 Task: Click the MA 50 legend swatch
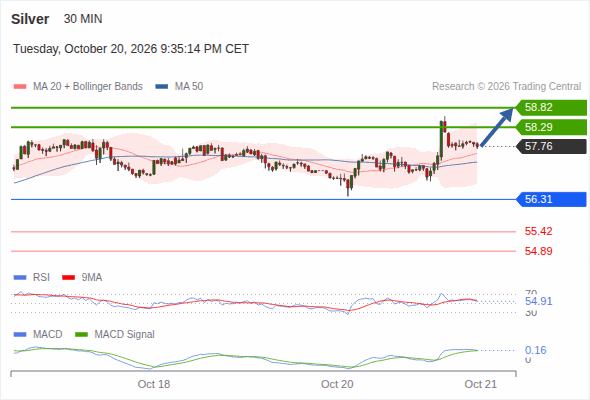162,87
